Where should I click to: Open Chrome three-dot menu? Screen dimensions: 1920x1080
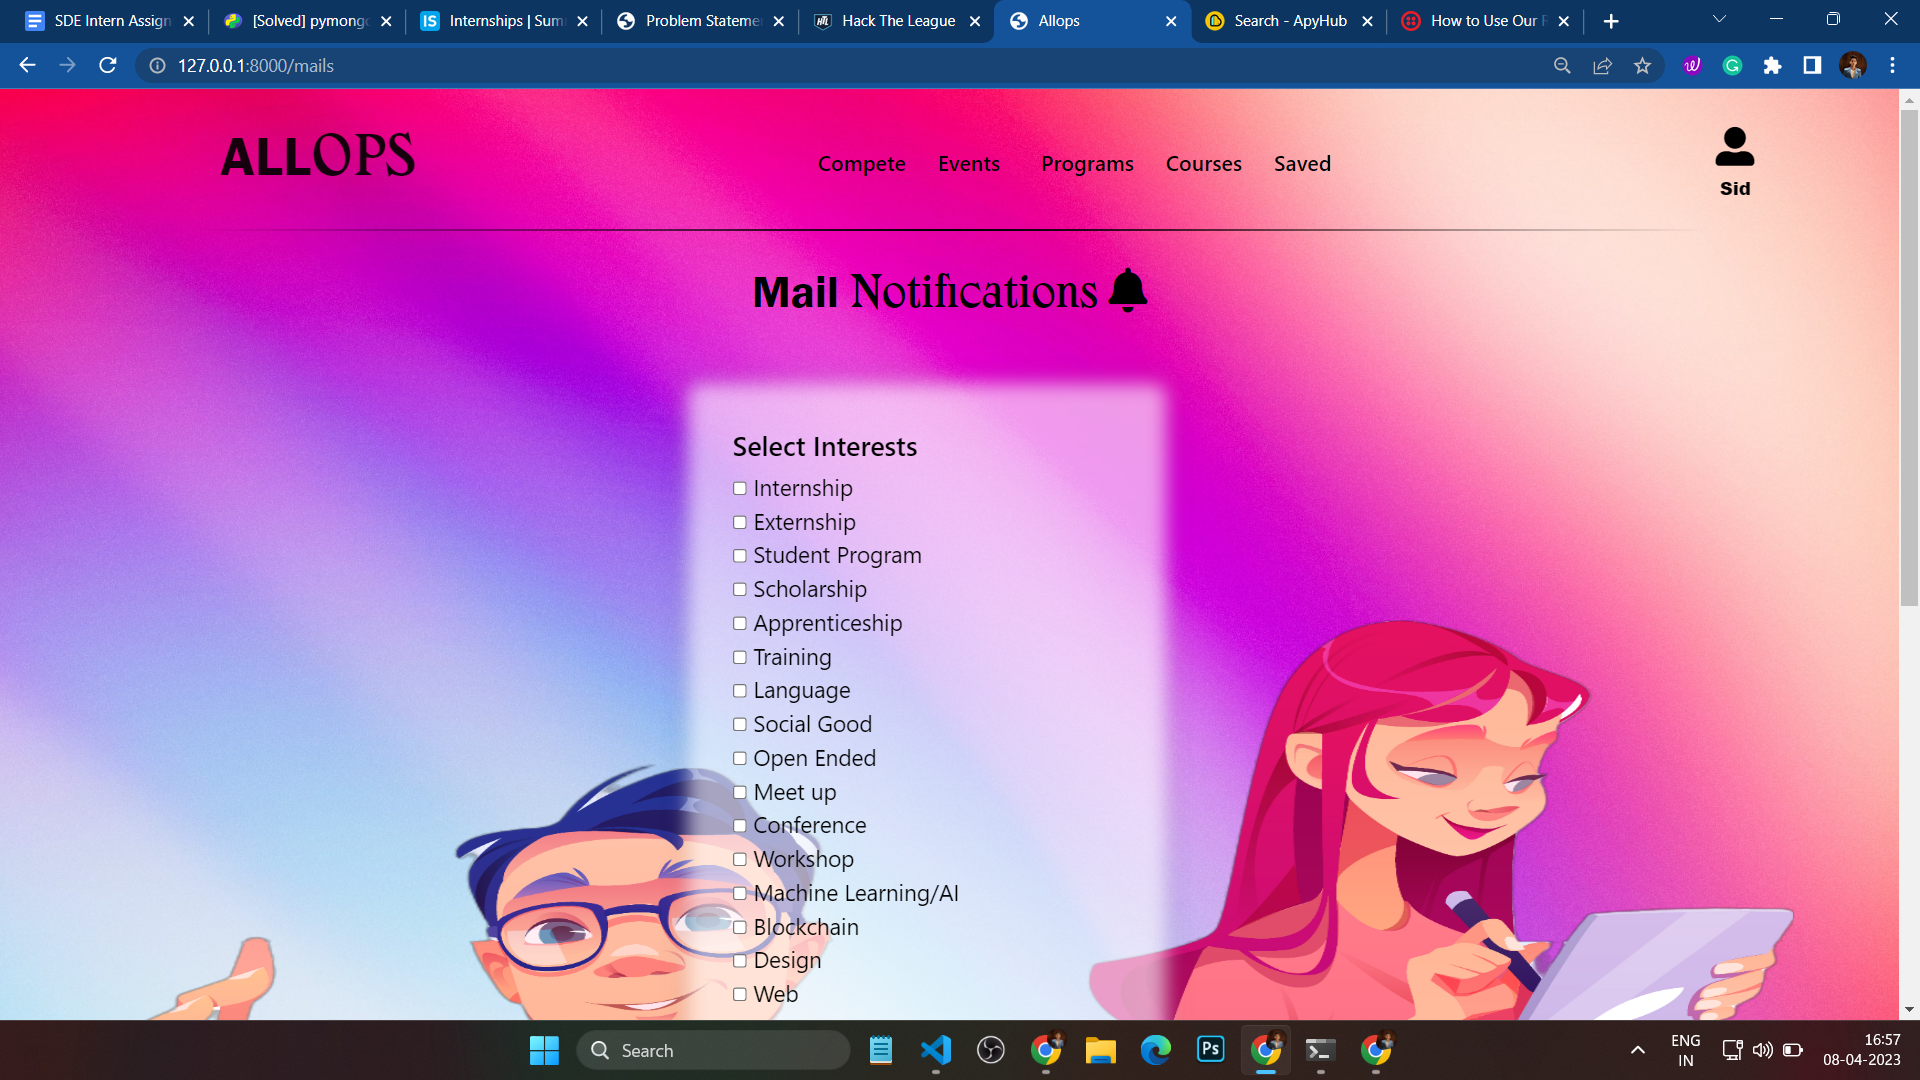click(1892, 66)
